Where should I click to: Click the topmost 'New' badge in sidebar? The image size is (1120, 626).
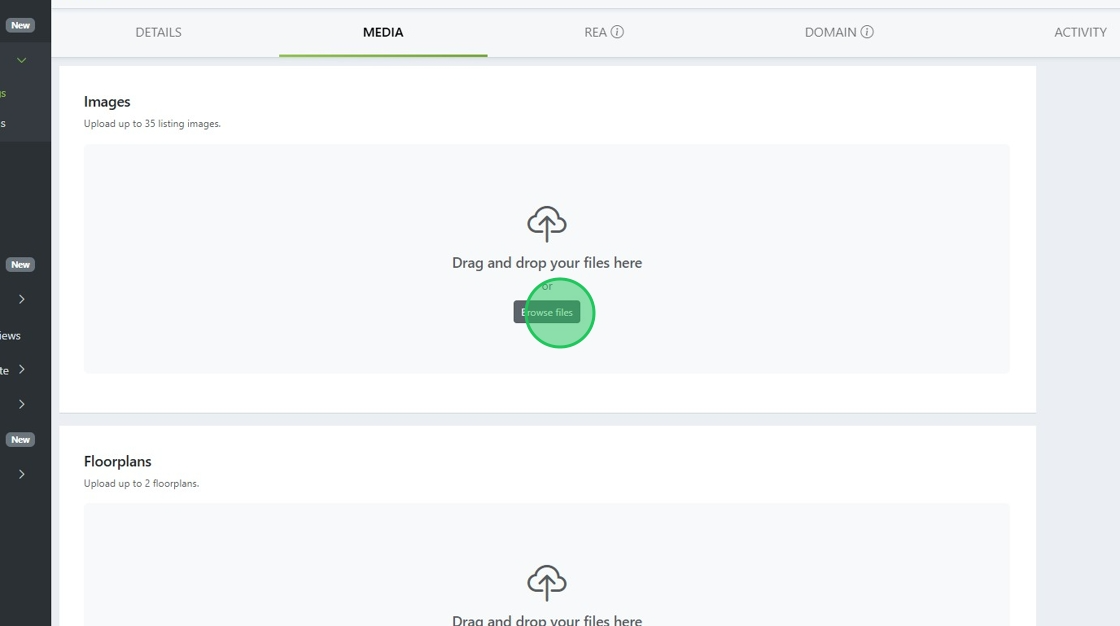point(20,25)
